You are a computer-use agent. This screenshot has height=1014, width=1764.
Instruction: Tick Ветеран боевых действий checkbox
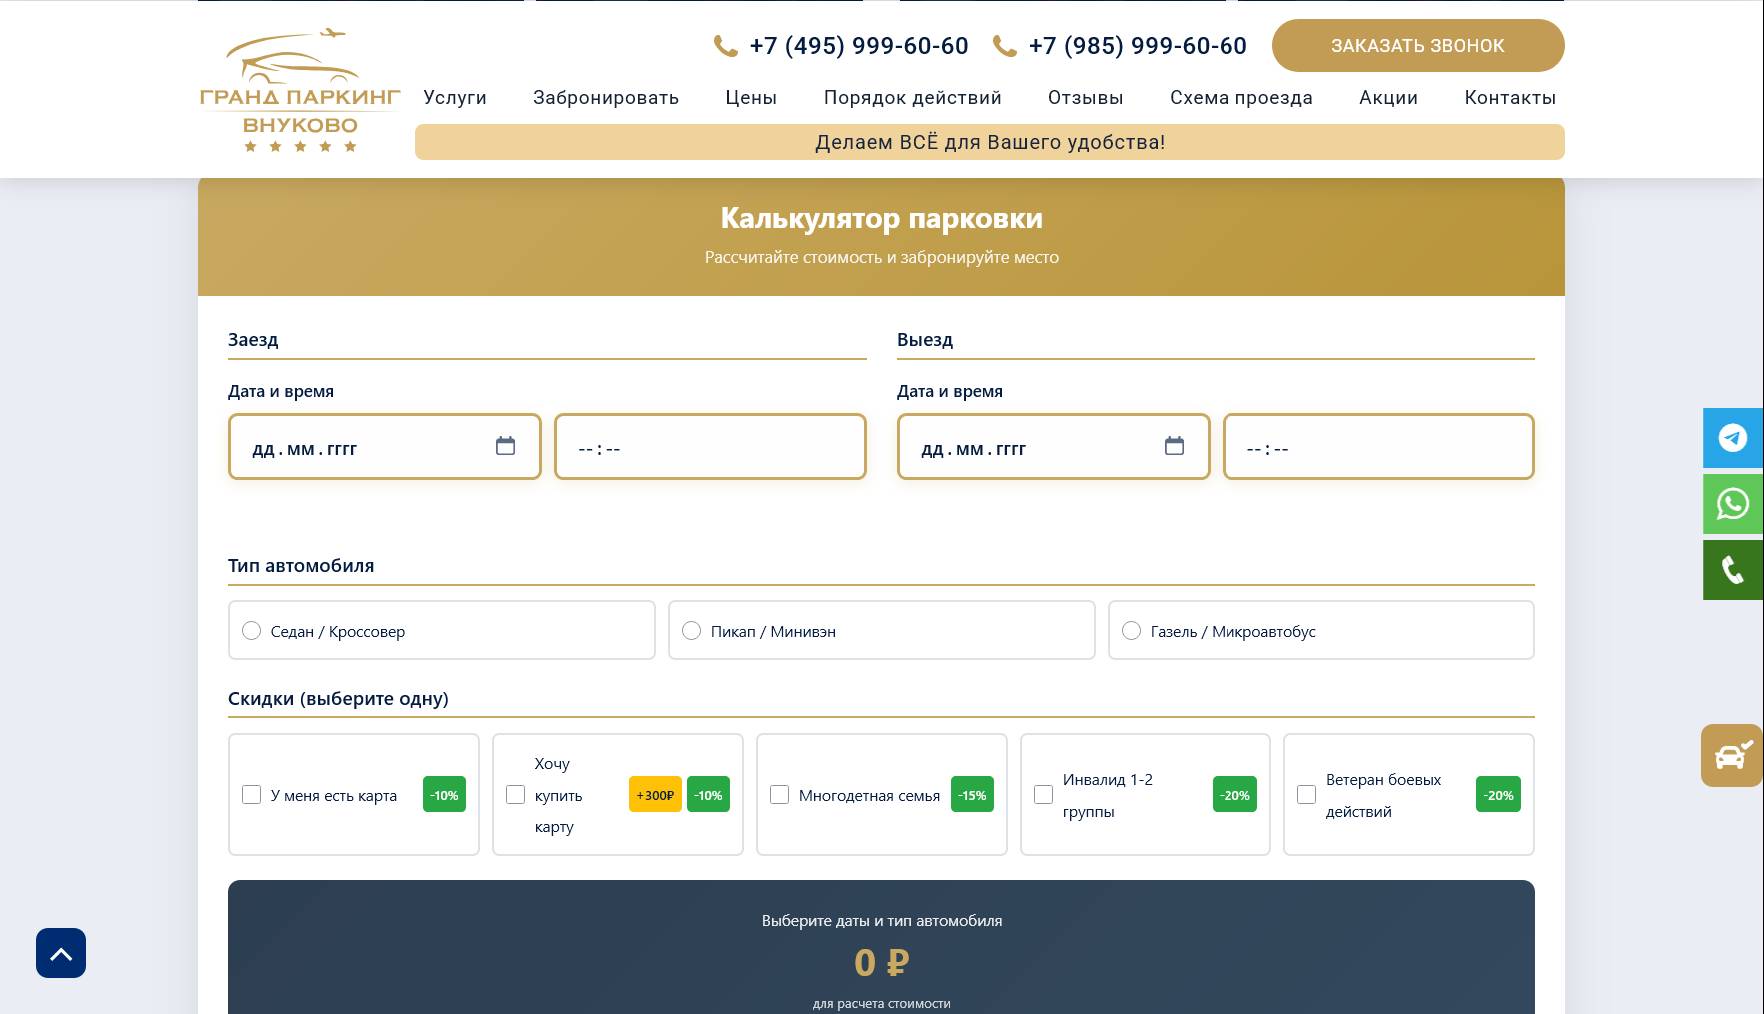coord(1306,794)
